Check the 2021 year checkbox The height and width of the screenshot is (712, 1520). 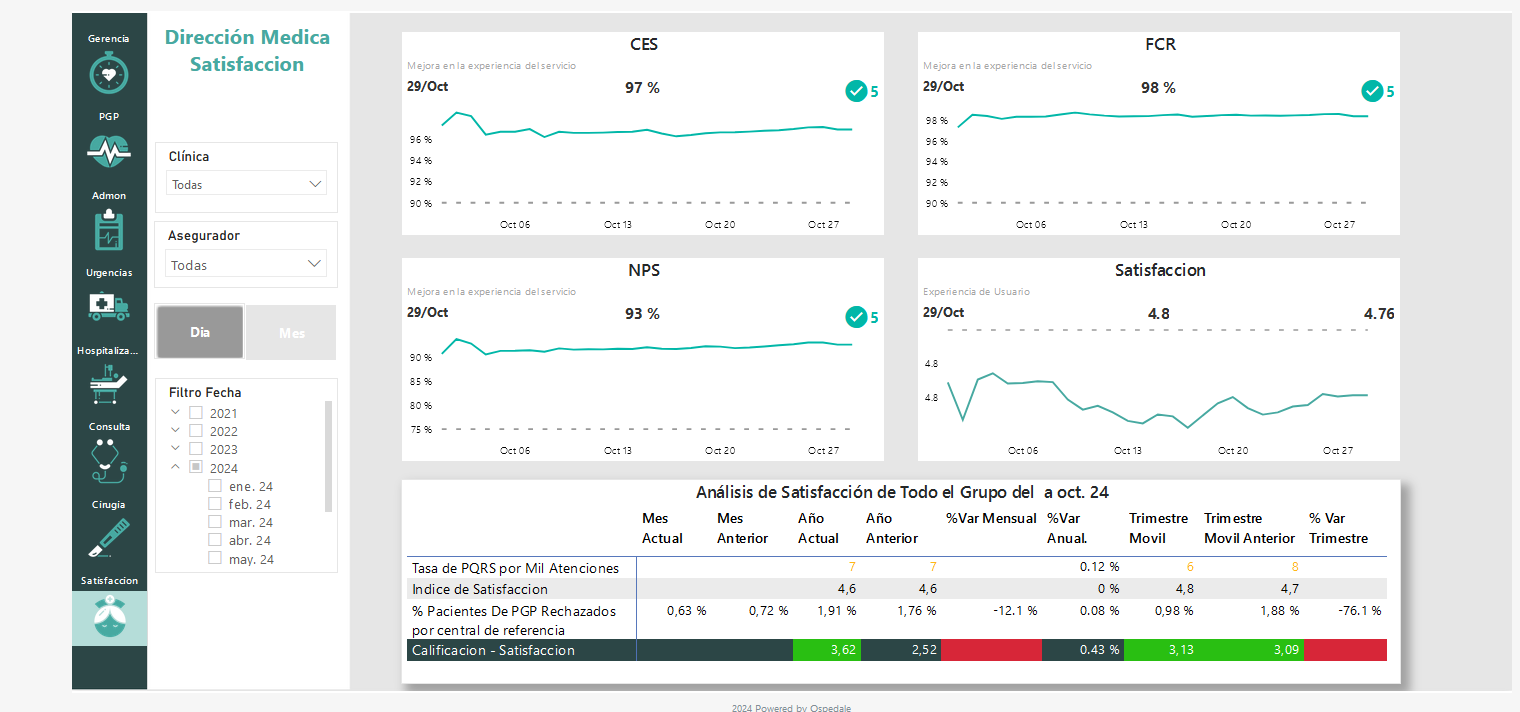click(196, 413)
